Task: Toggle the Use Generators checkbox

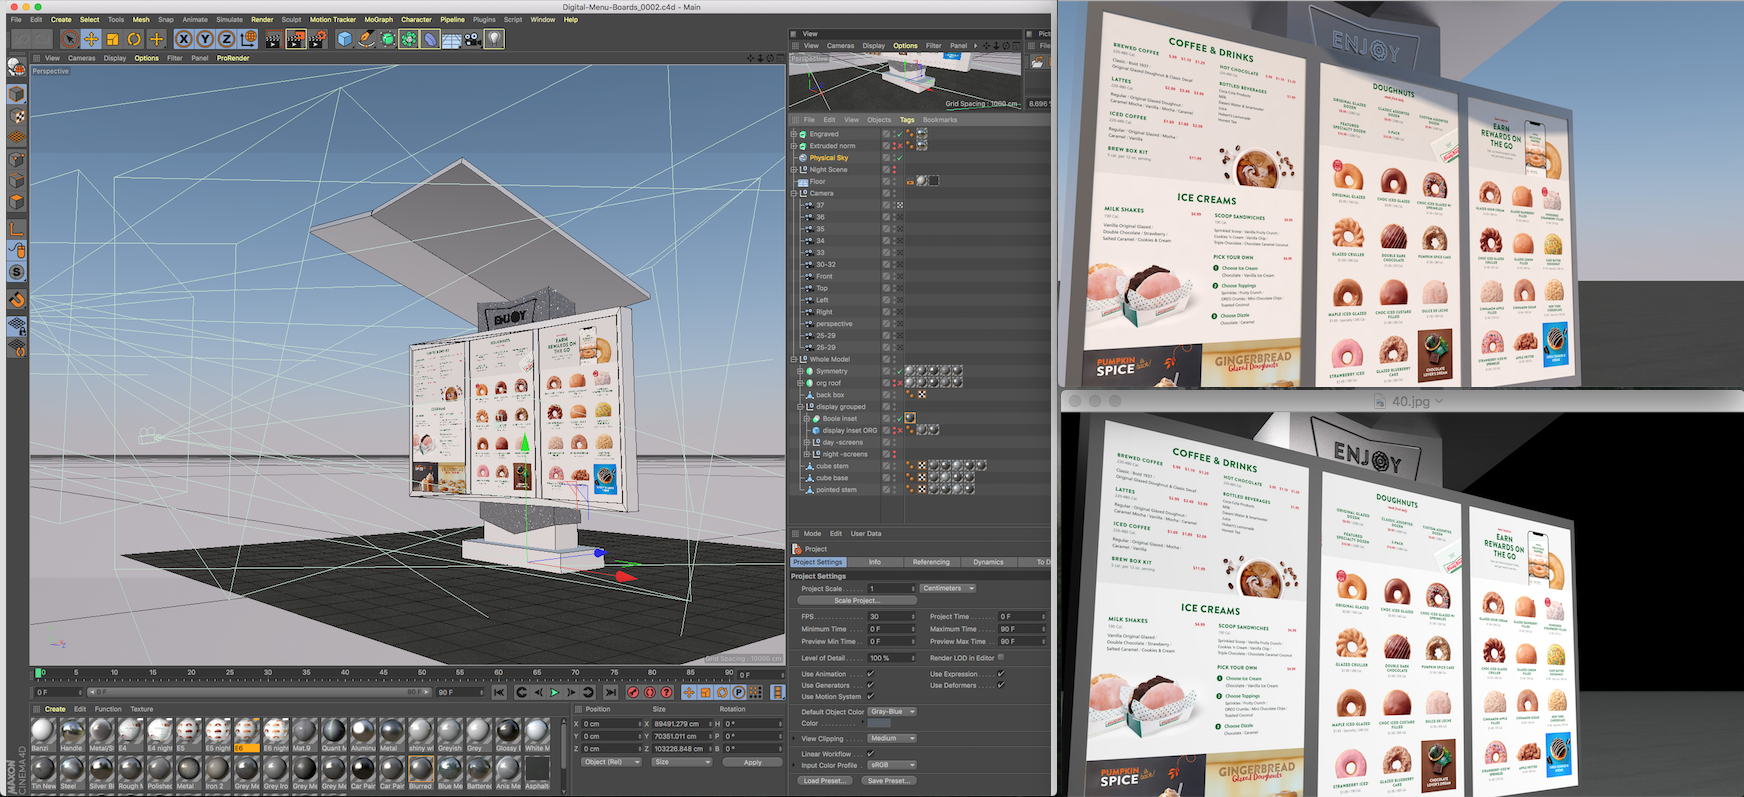Action: (x=871, y=685)
